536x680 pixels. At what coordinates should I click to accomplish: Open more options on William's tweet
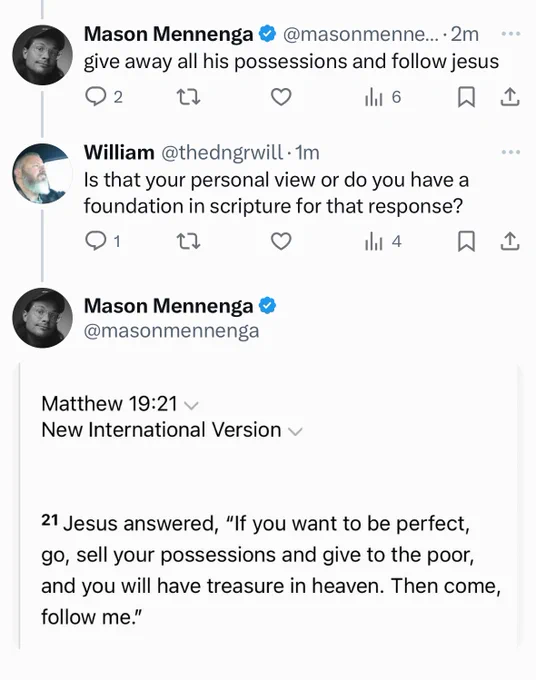tap(511, 152)
